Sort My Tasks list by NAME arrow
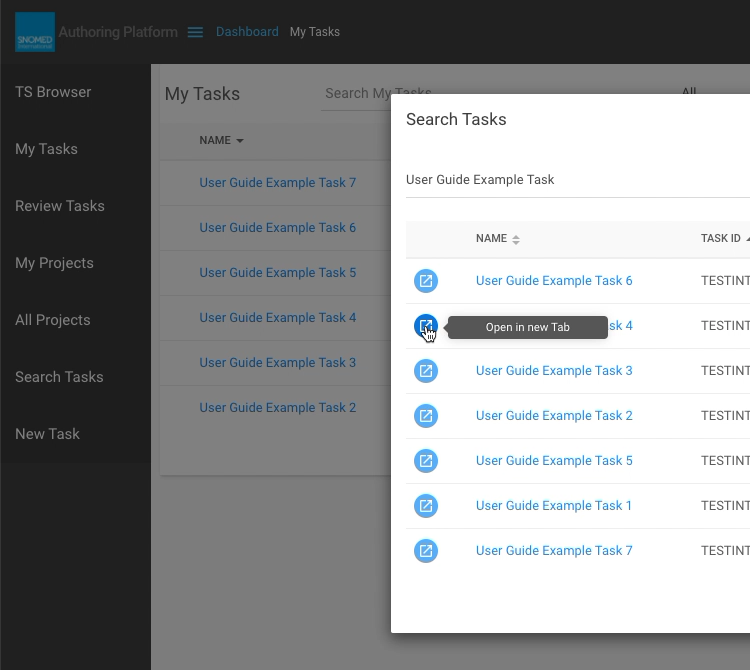The height and width of the screenshot is (670, 750). tap(240, 141)
